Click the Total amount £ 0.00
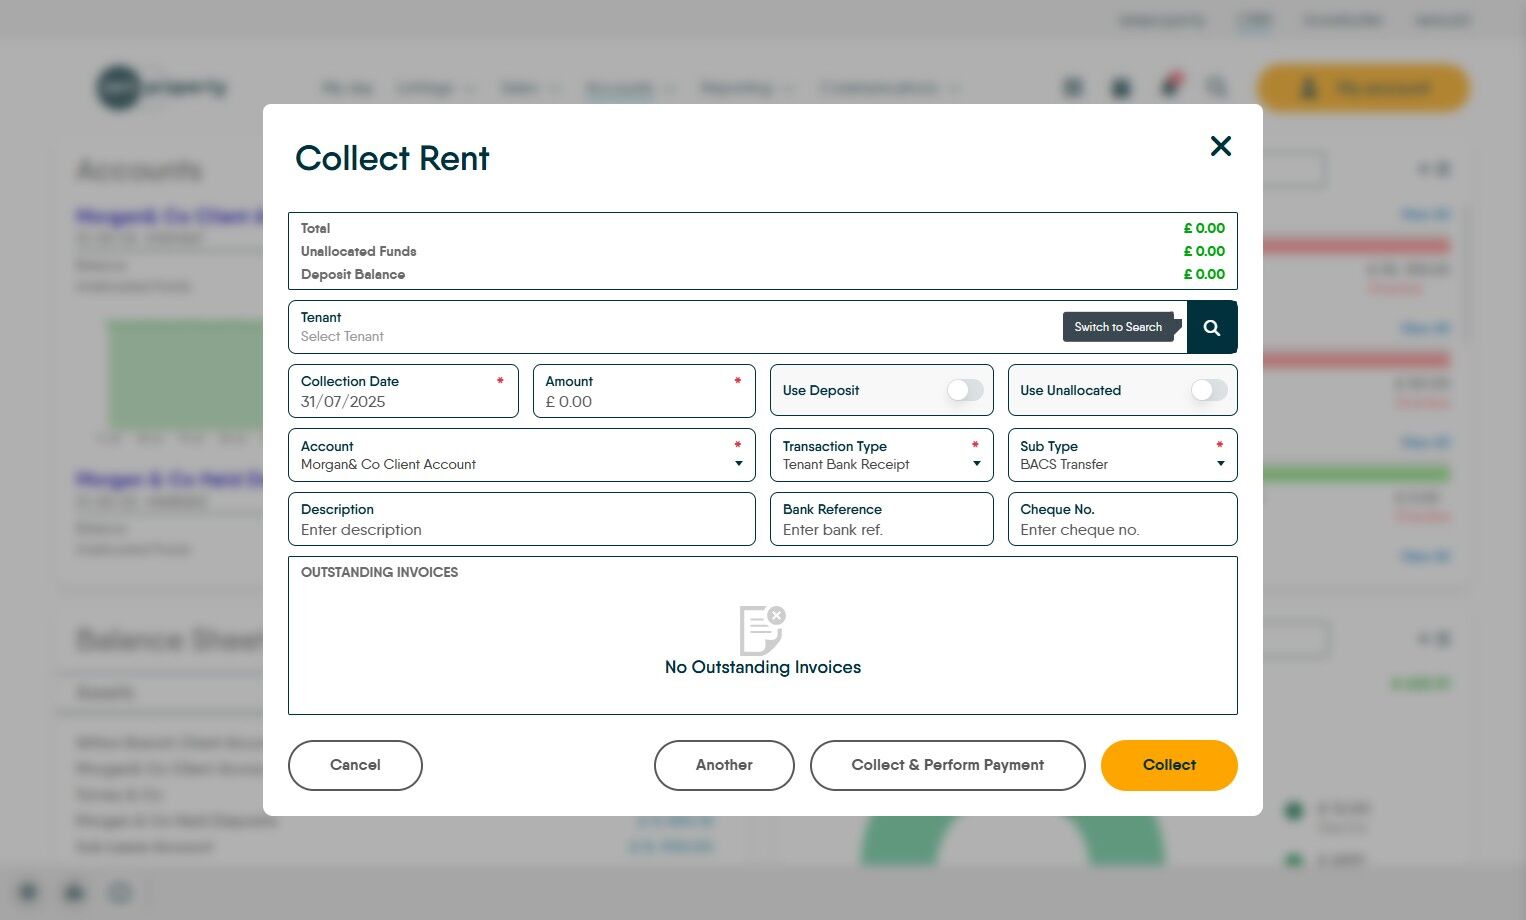 (x=1204, y=228)
